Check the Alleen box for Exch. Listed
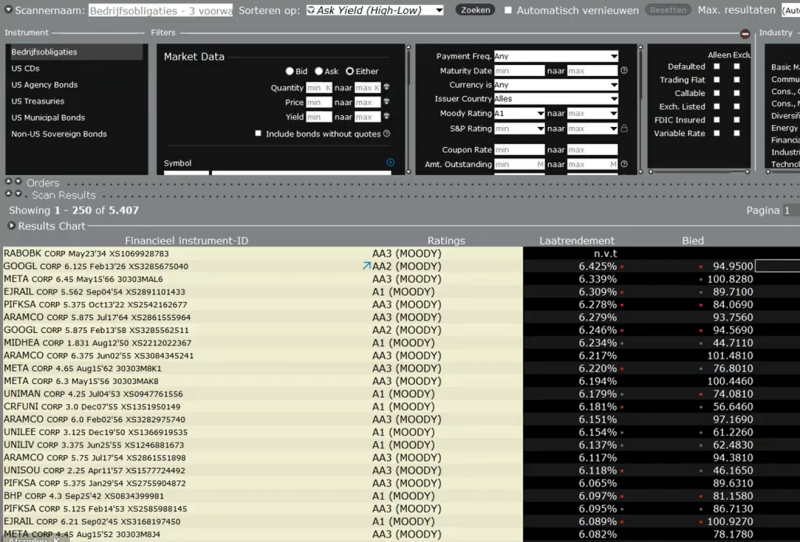800x542 pixels. point(717,106)
